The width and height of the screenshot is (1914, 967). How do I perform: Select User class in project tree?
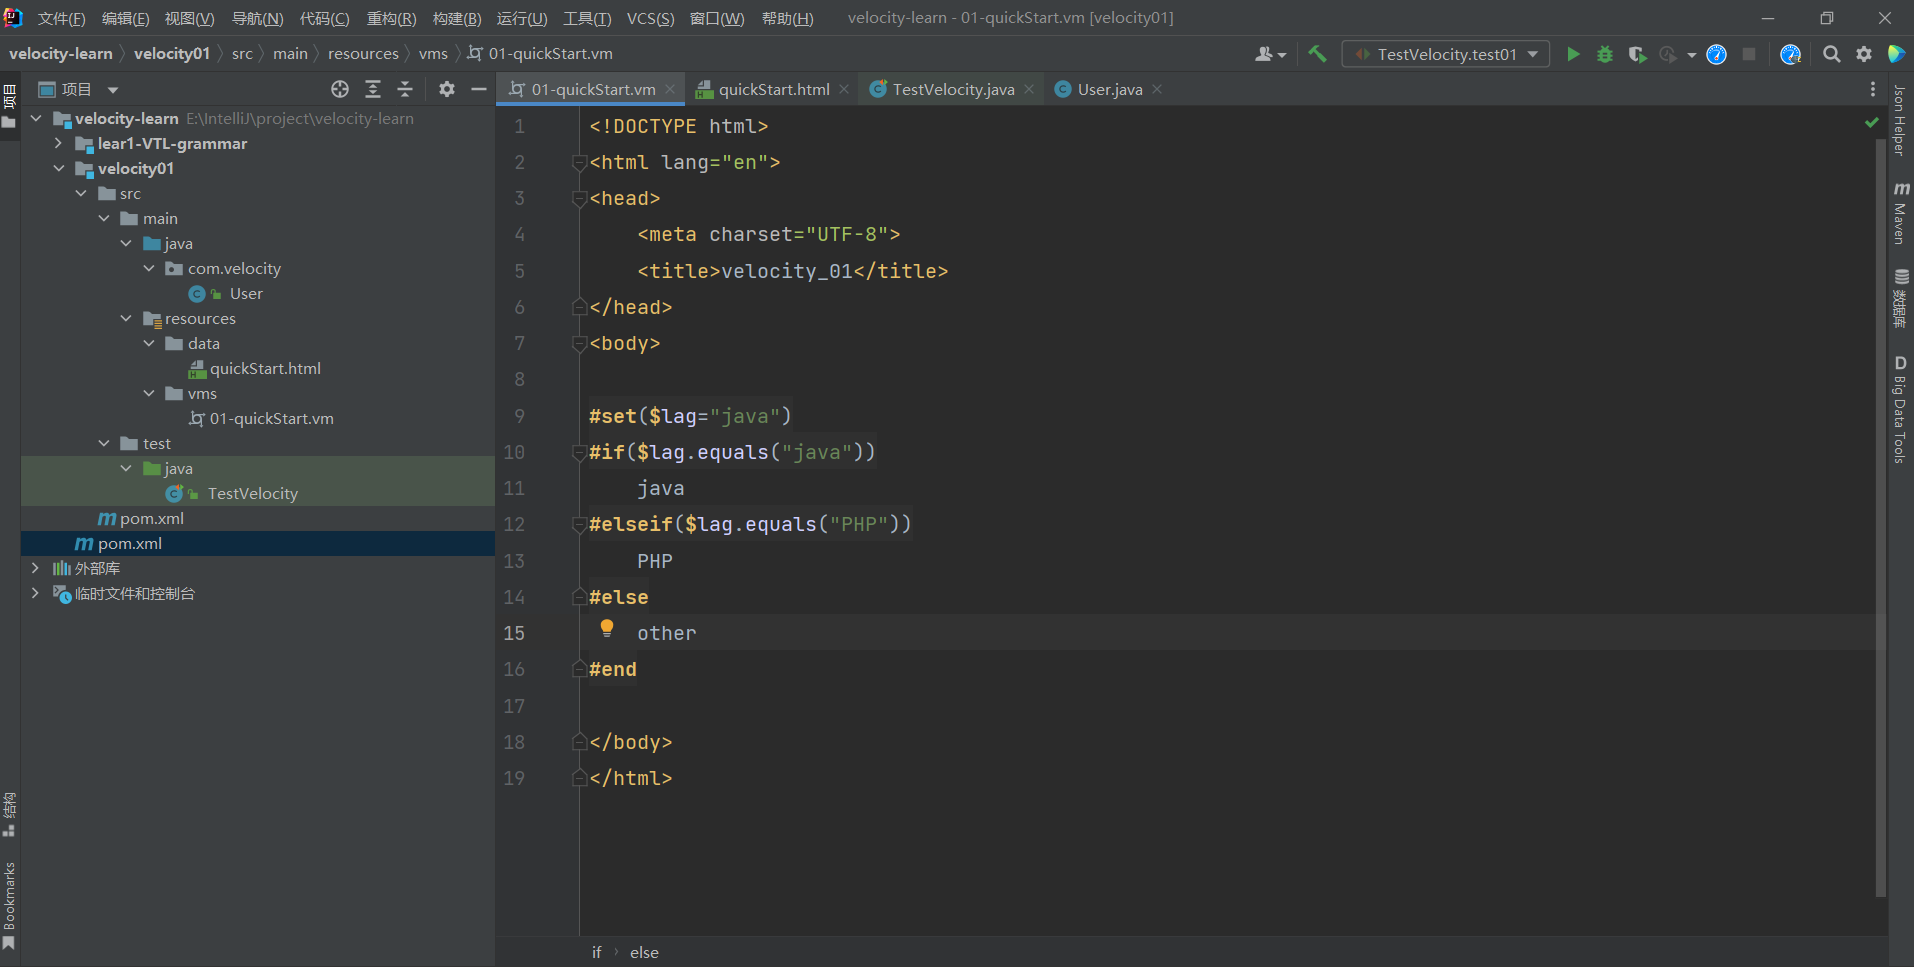click(246, 293)
